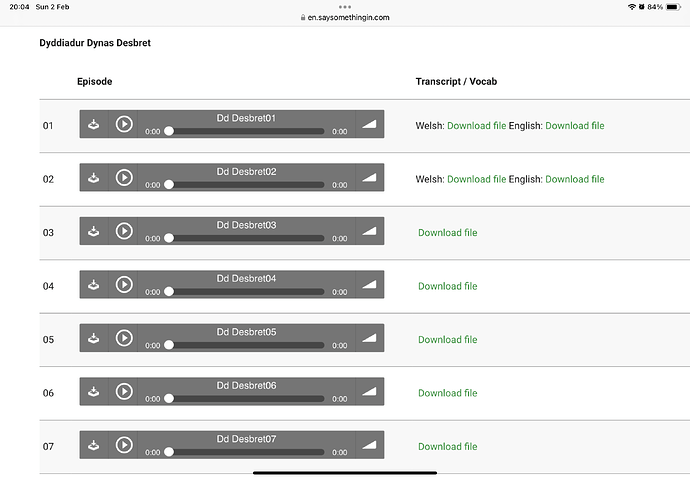Open episode 07 transcript Download file link
Screen dimensions: 690x479
coord(448,446)
